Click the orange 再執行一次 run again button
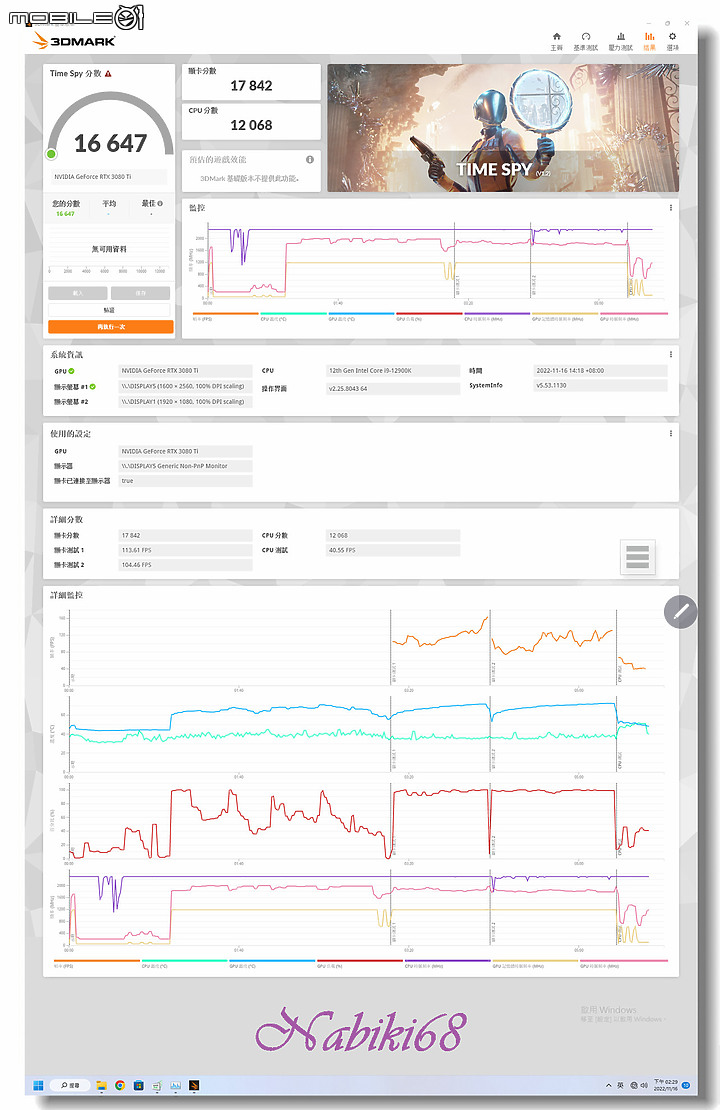This screenshot has width=720, height=1110. click(x=110, y=327)
